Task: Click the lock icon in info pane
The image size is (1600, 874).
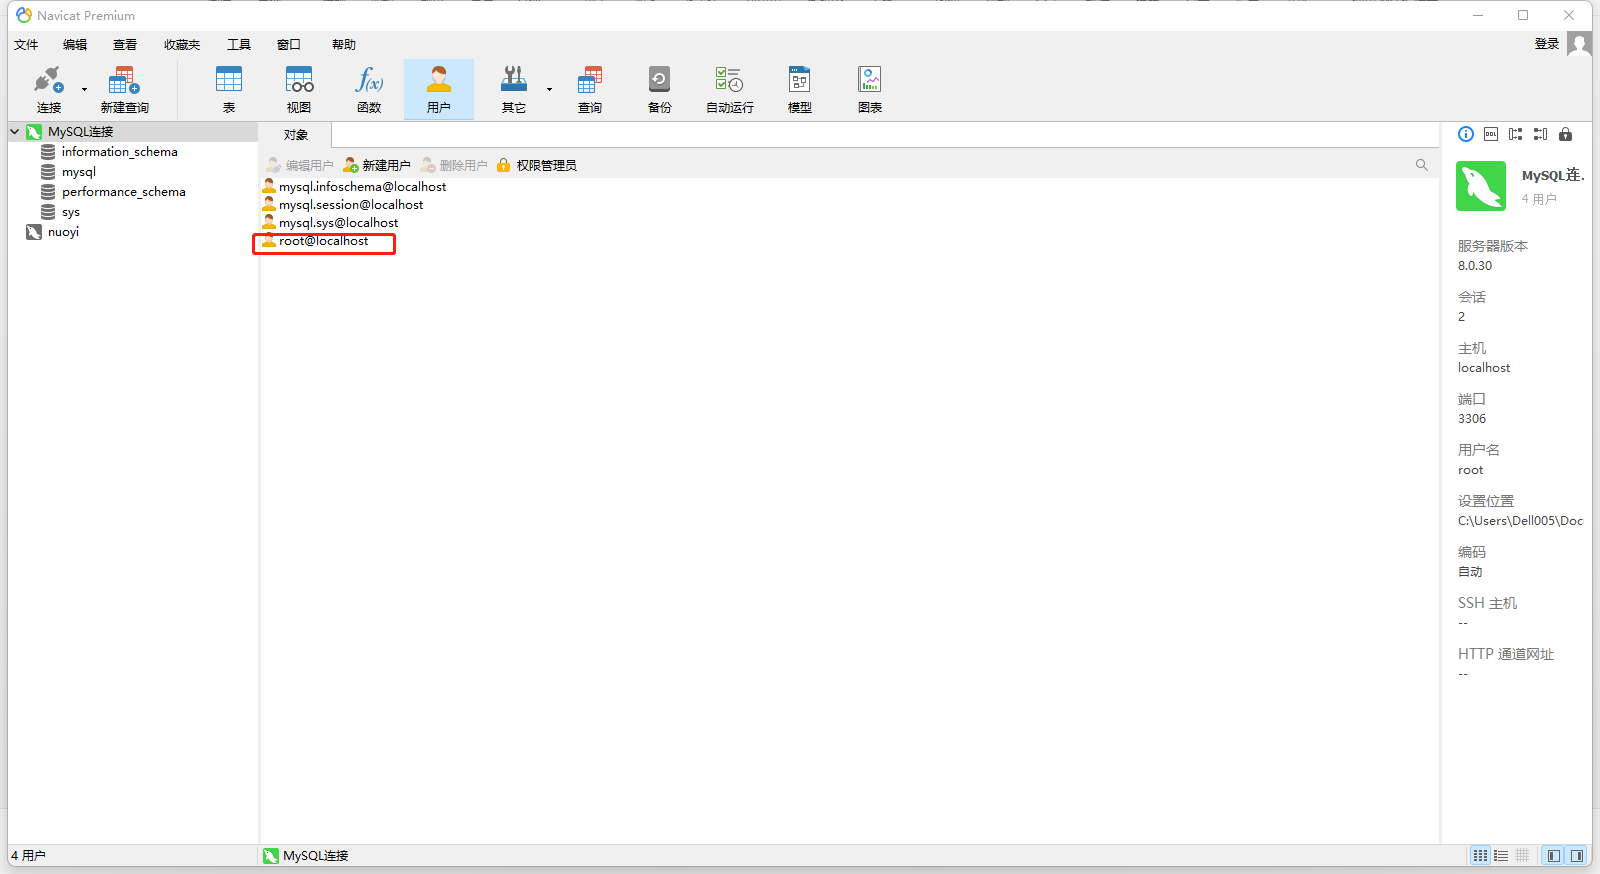Action: click(x=1565, y=134)
